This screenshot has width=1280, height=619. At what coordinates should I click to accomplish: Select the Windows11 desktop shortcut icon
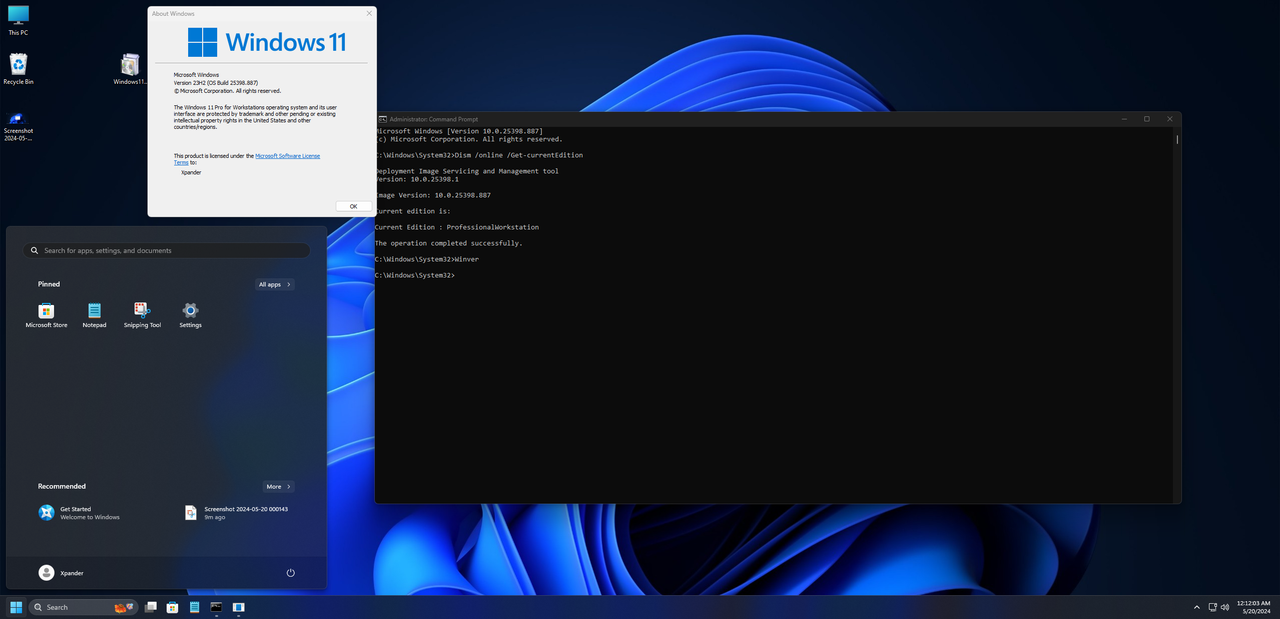coord(130,68)
